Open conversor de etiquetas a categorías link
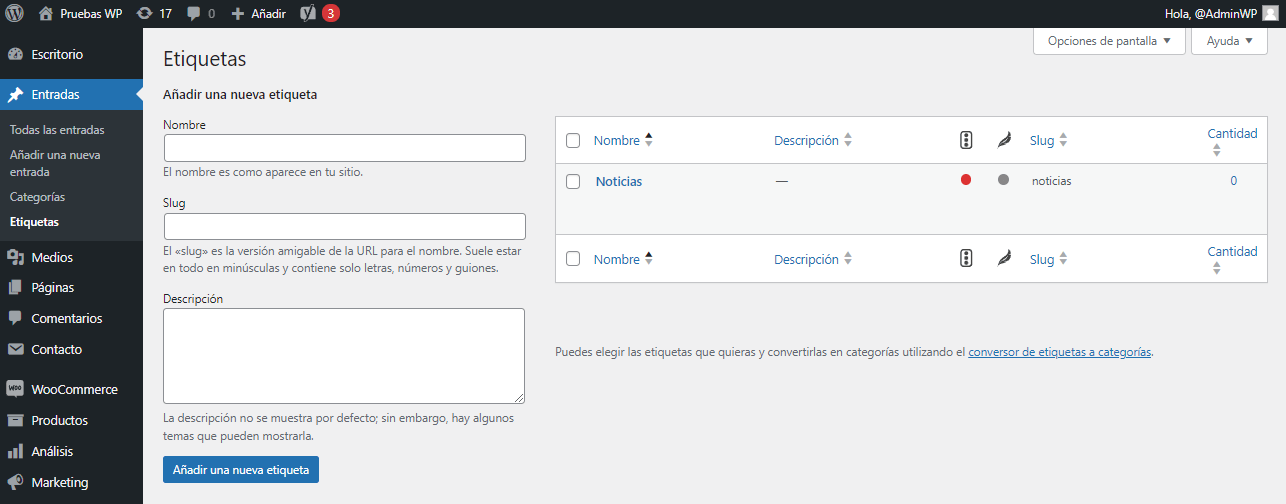Screen dimensions: 1286x504 [1060, 352]
